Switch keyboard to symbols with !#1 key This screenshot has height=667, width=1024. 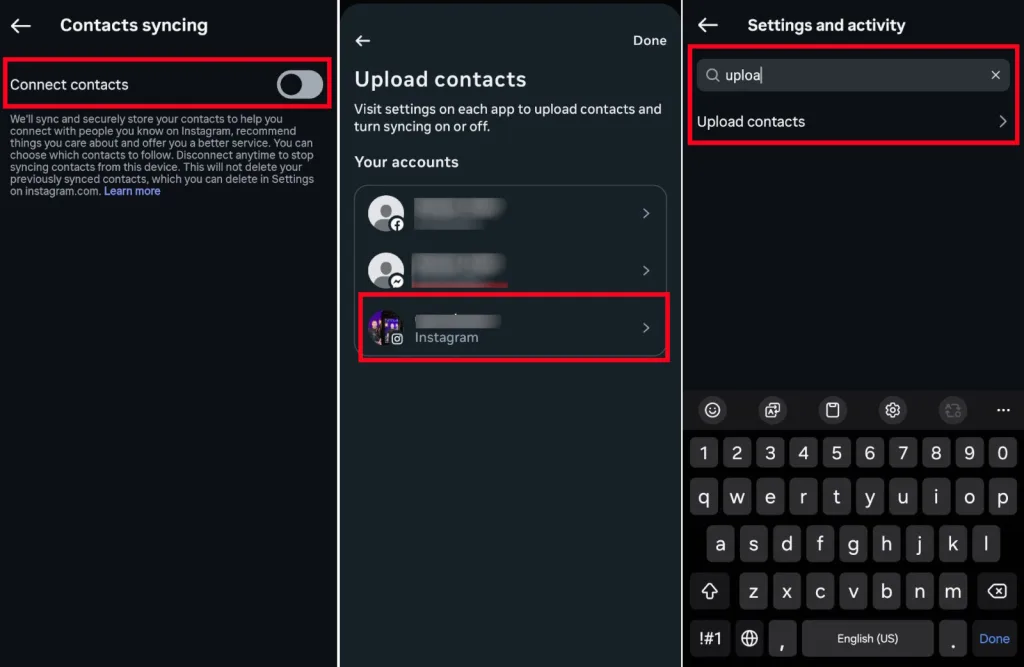710,638
